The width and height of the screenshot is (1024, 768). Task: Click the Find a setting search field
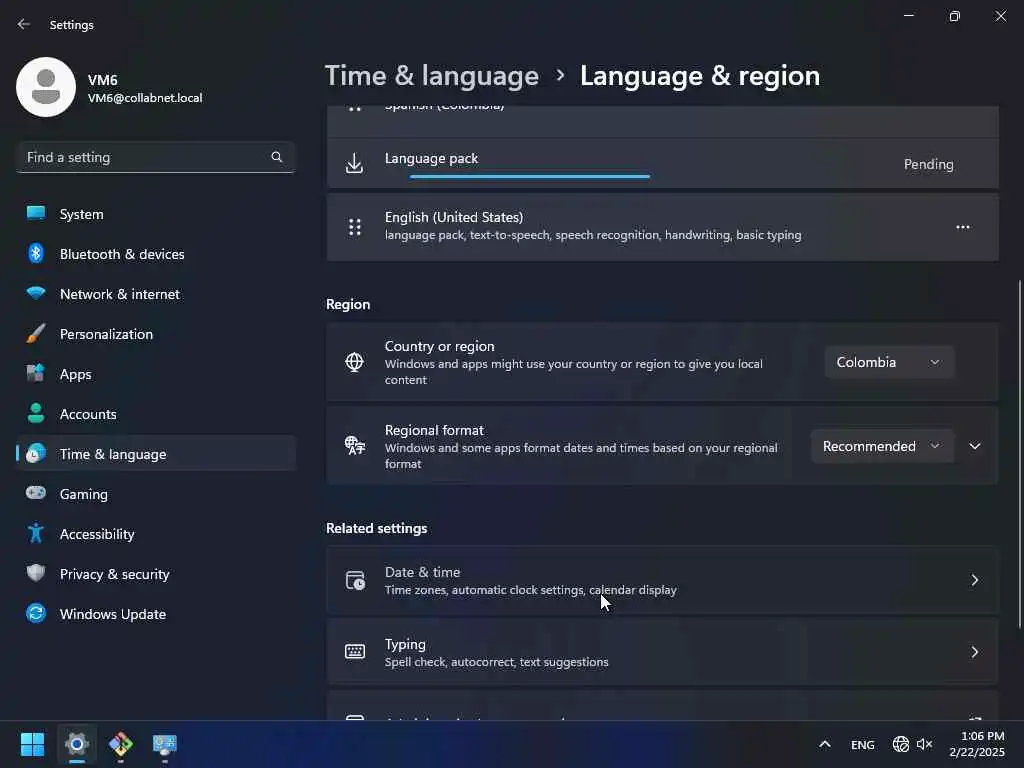156,157
